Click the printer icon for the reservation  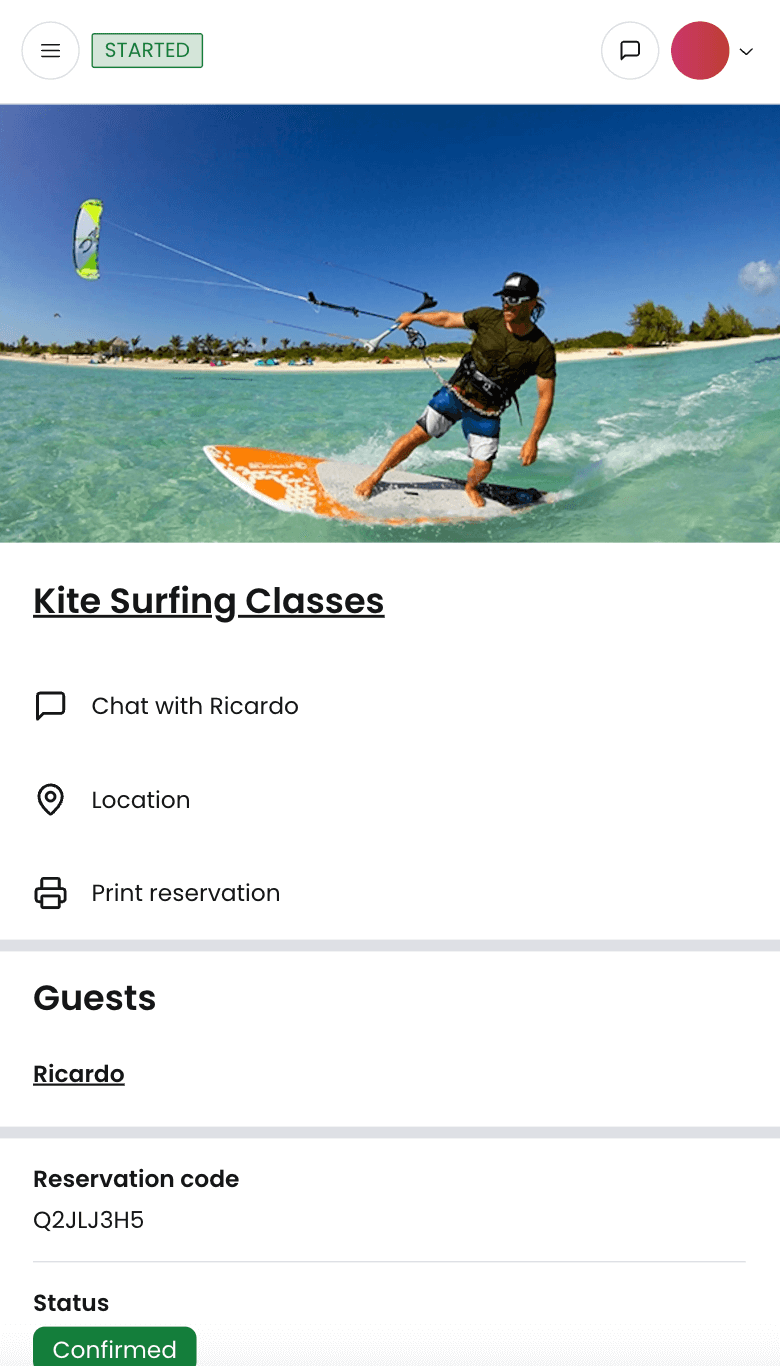point(50,892)
